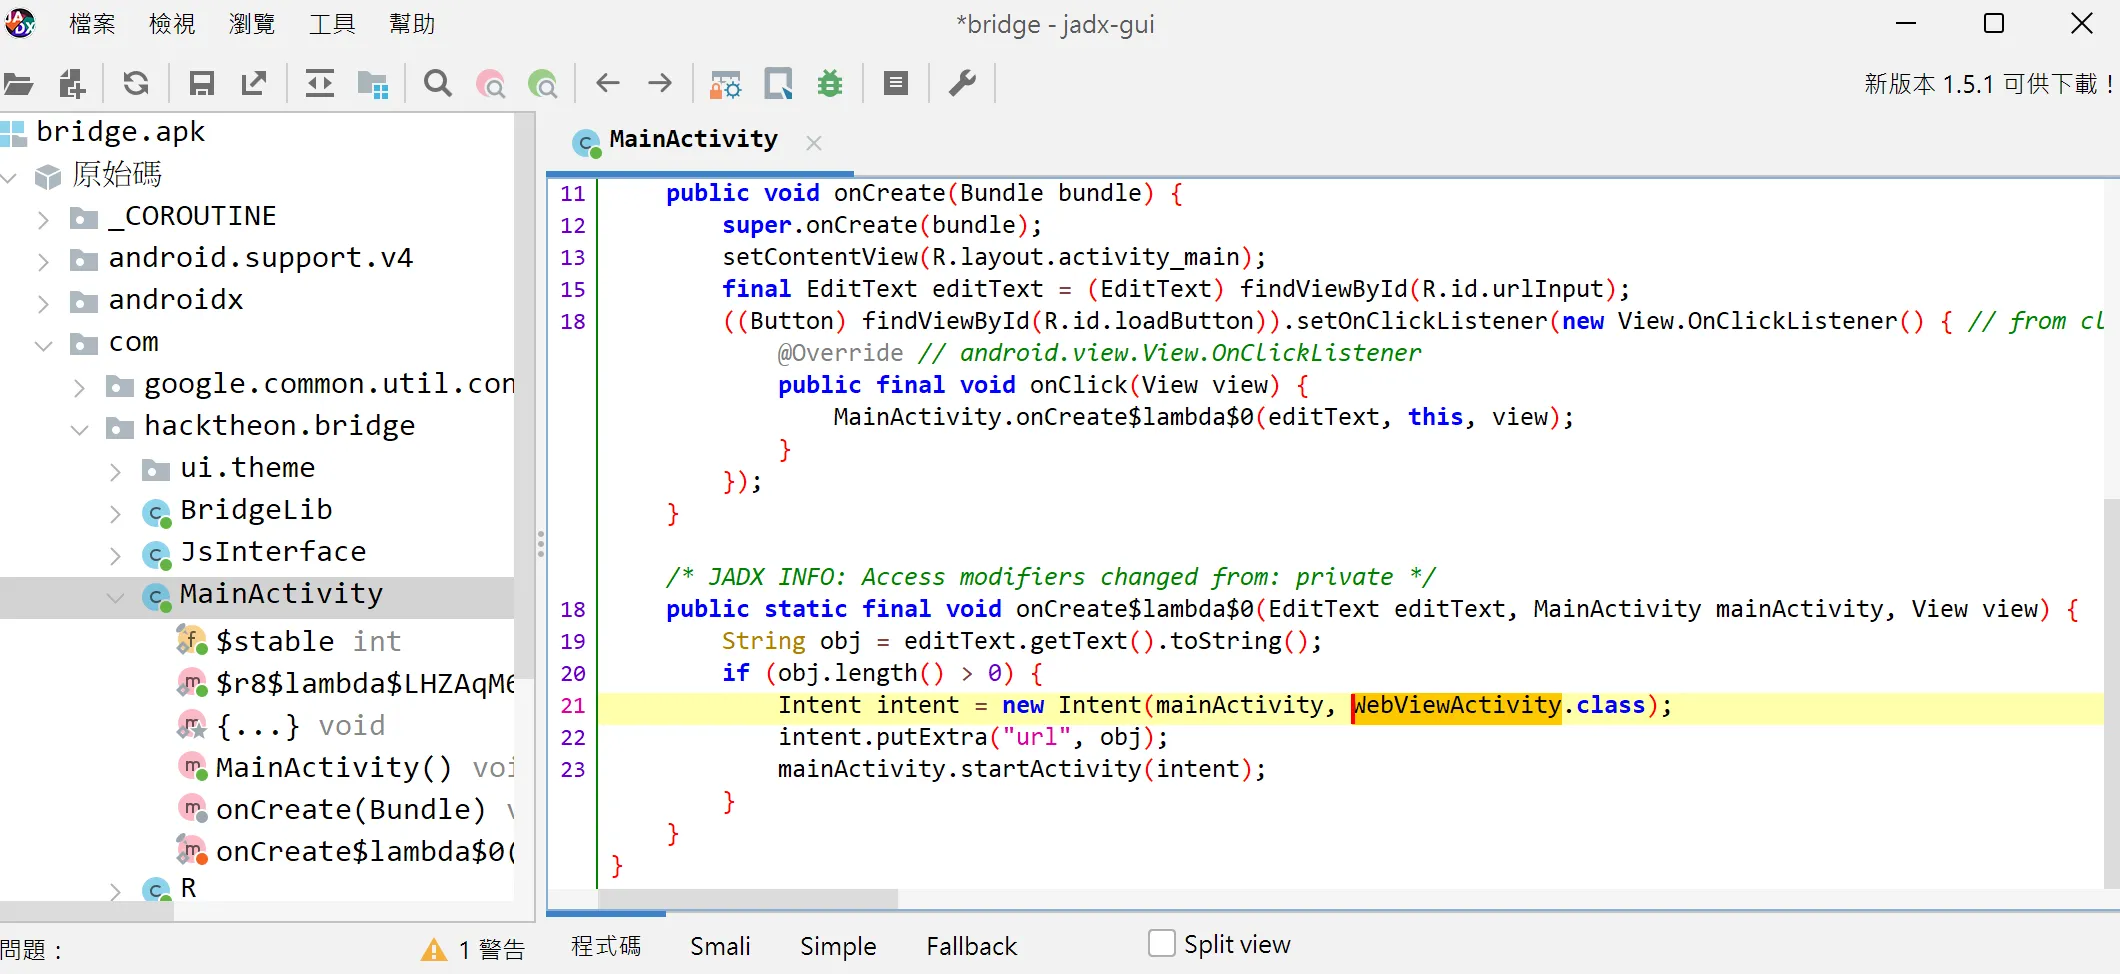Viewport: 2120px width, 974px height.
Task: Select the {...} void static initializer
Action: 300,725
